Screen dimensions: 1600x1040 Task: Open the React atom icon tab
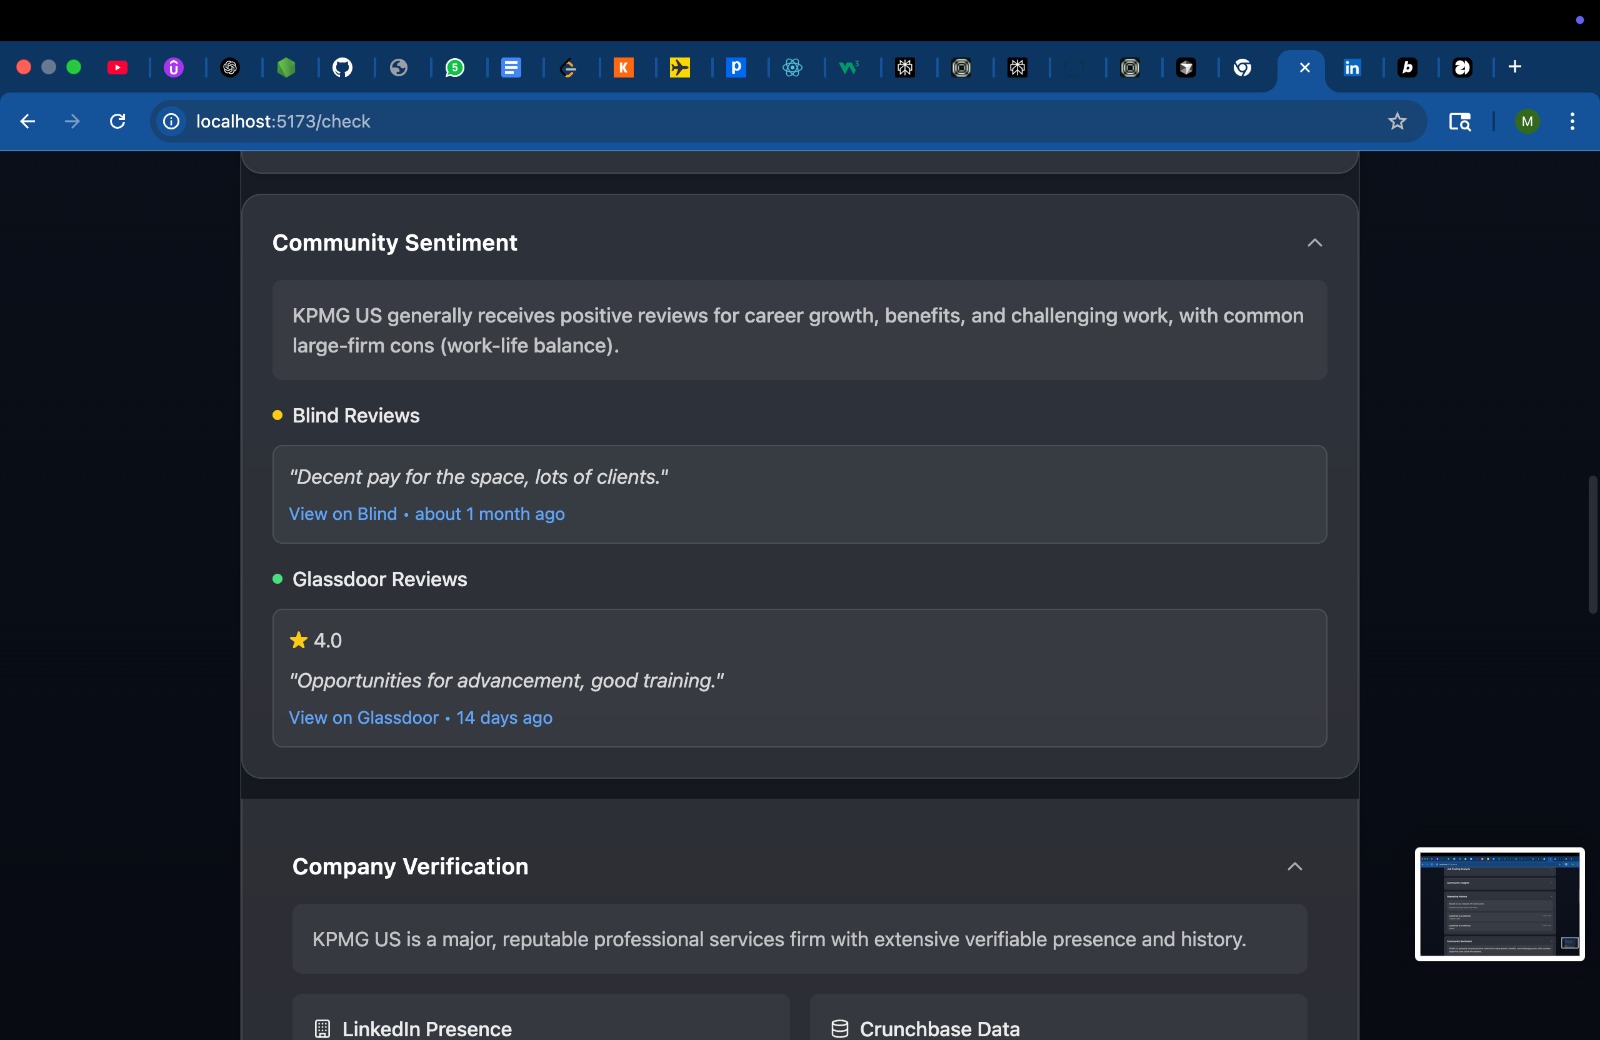click(x=793, y=67)
